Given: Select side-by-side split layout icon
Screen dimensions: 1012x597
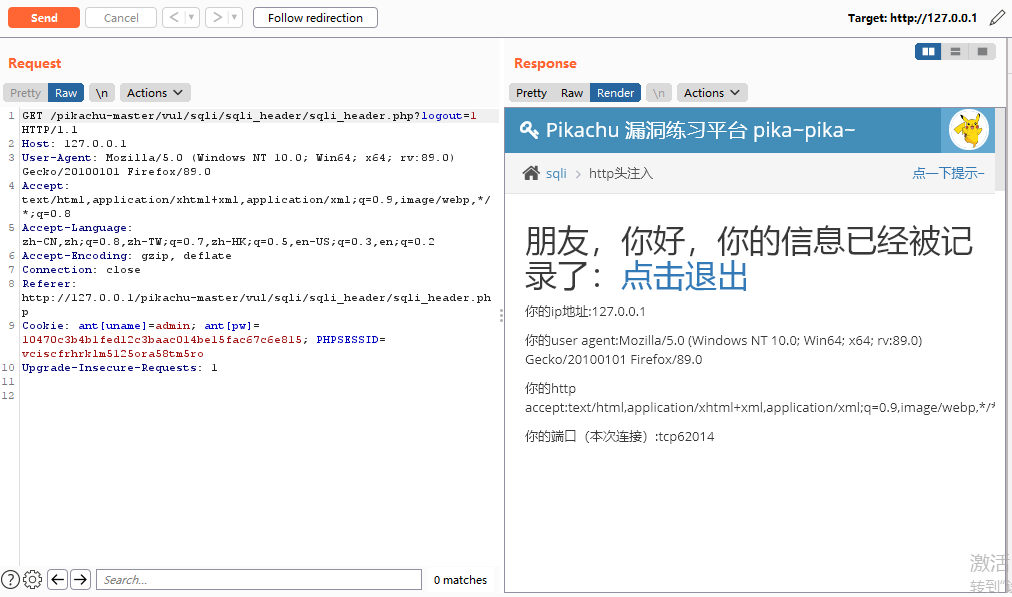Looking at the screenshot, I should point(928,52).
